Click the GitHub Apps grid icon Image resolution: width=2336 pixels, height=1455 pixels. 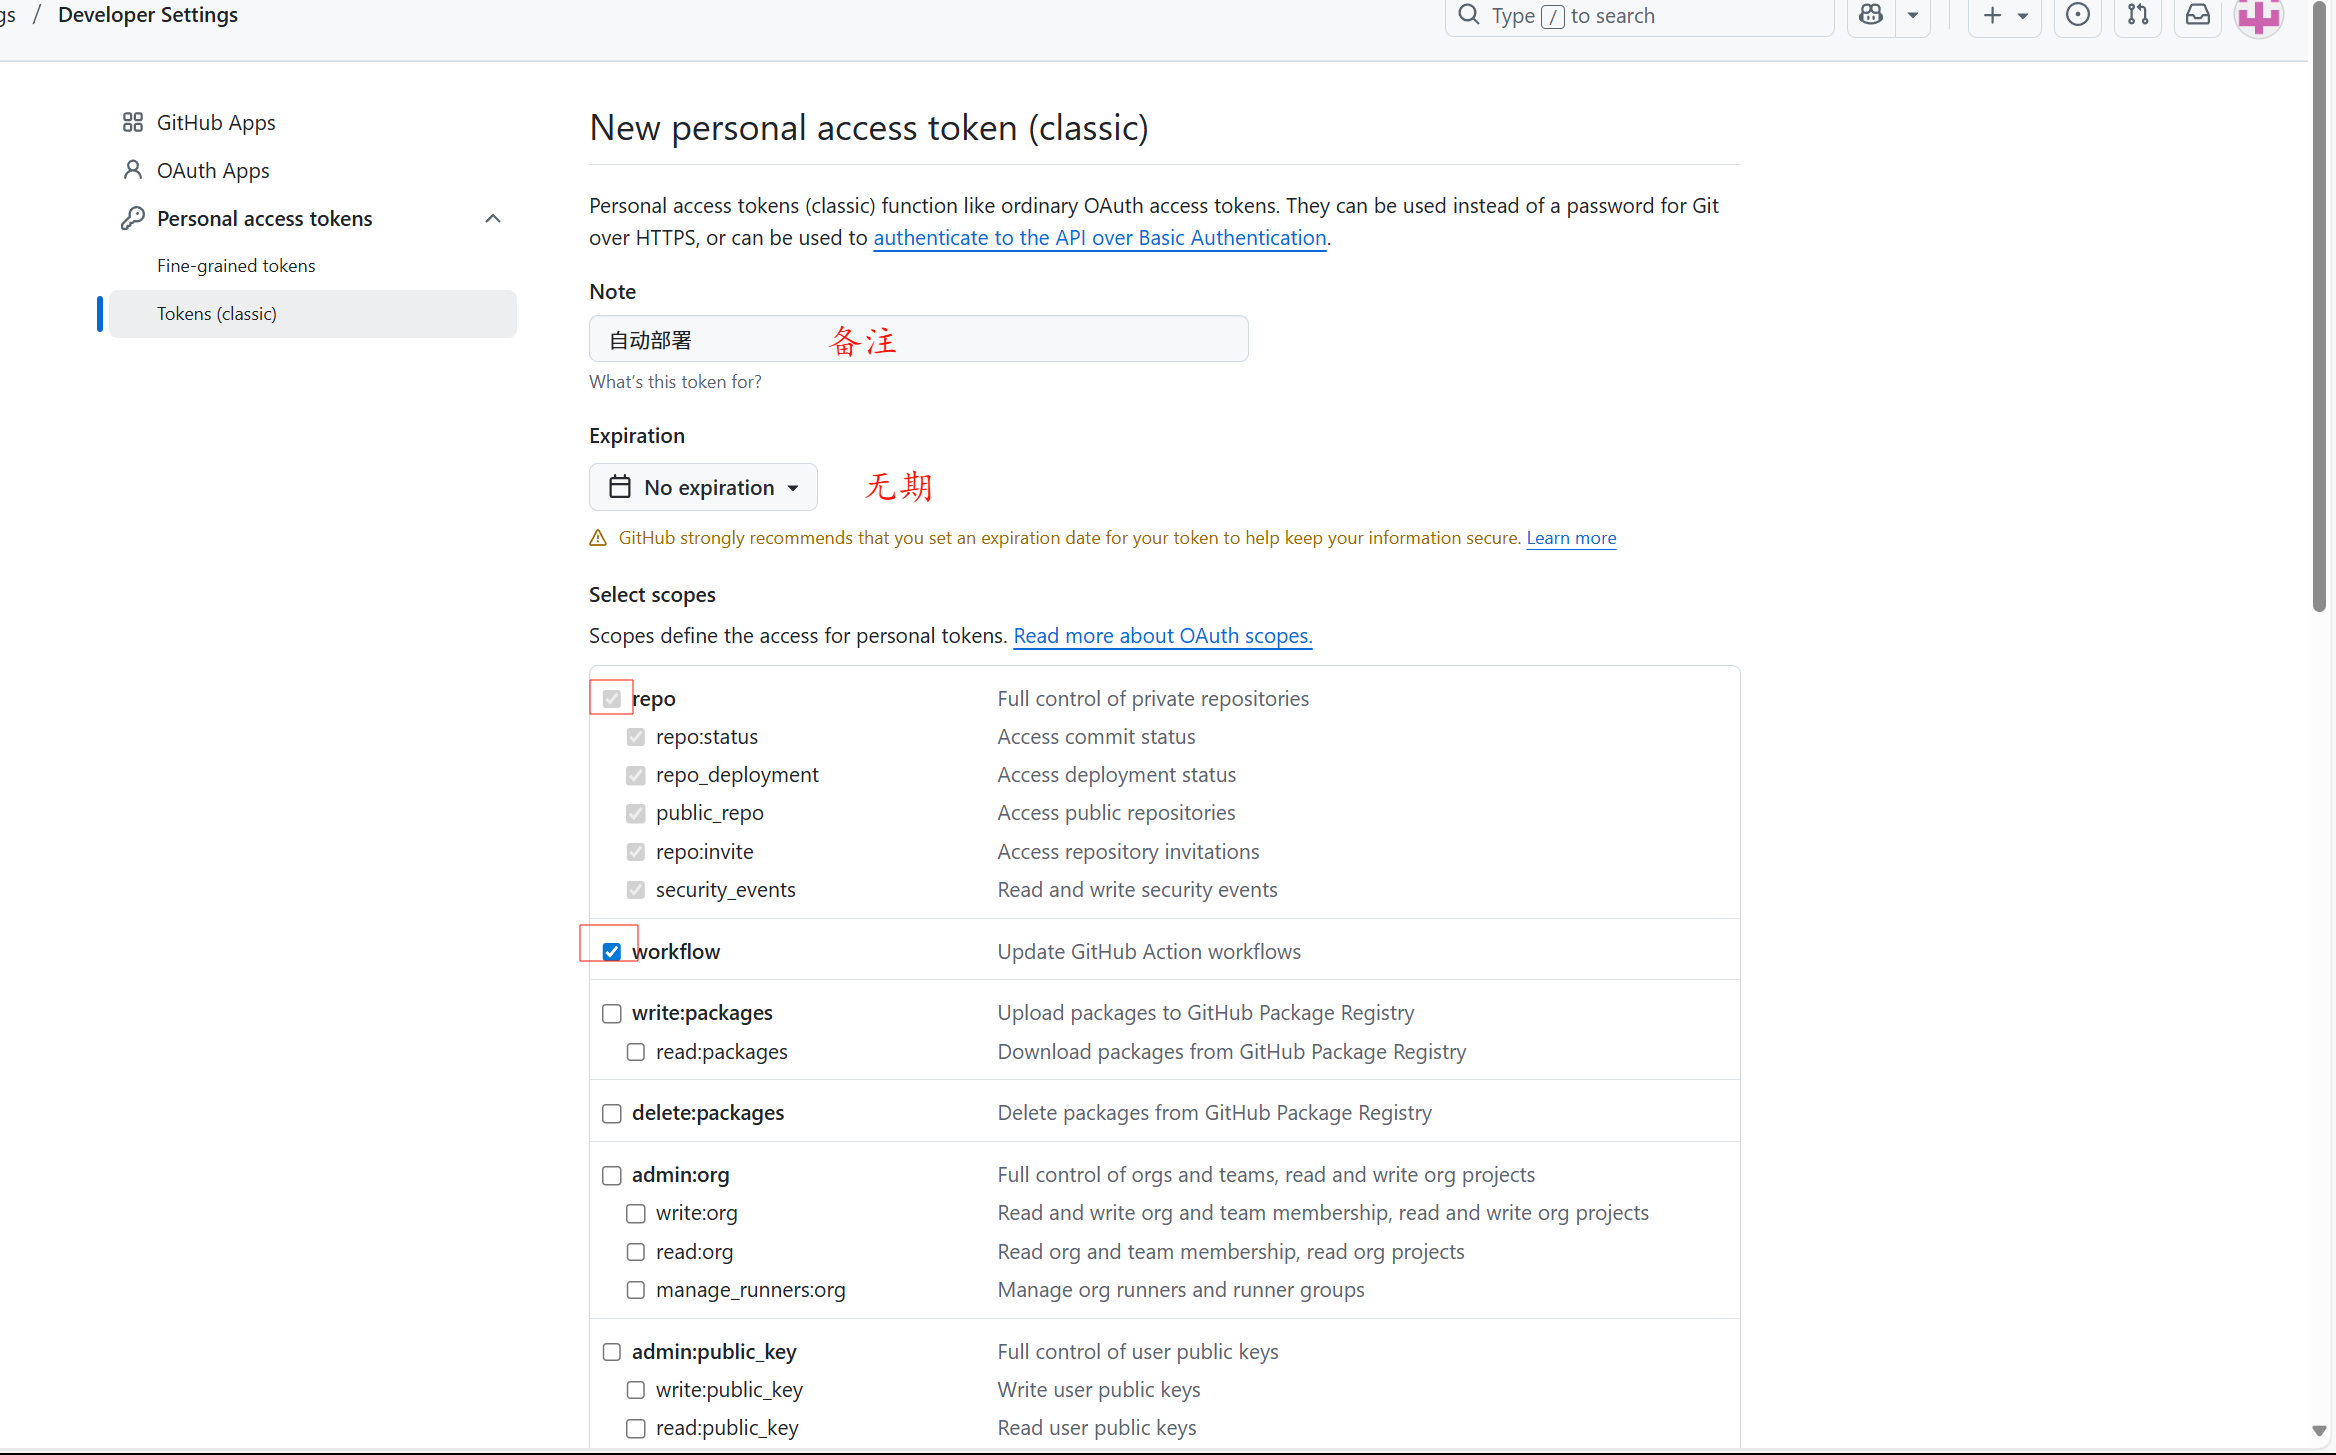[133, 122]
